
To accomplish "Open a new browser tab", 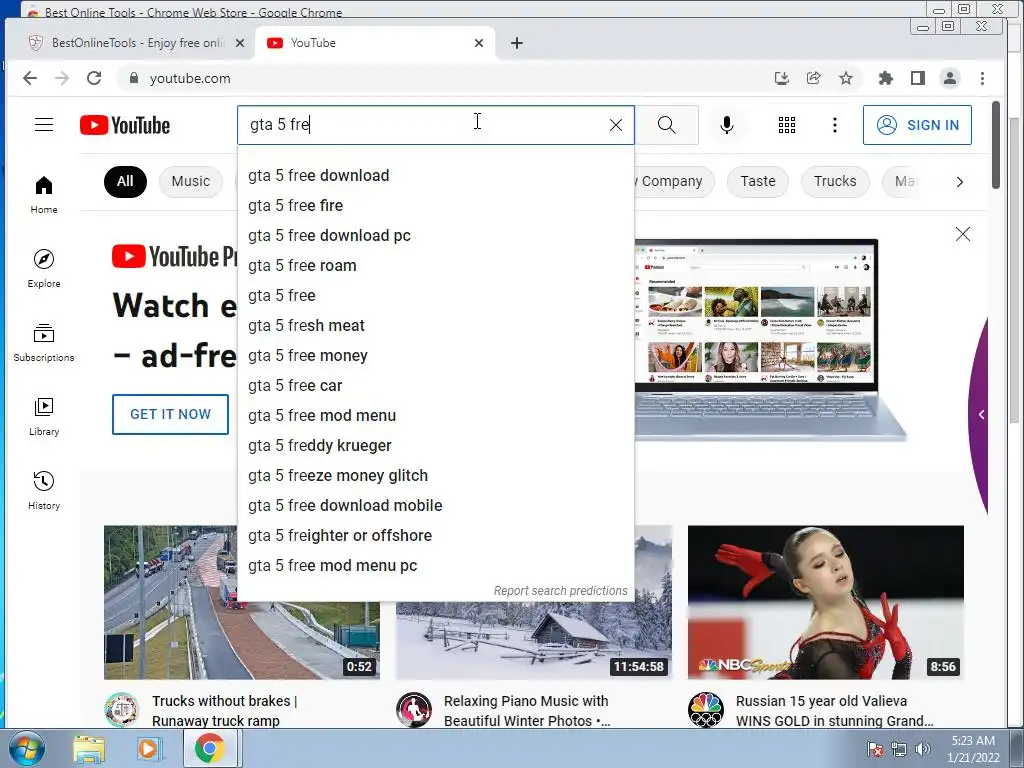I will 517,43.
